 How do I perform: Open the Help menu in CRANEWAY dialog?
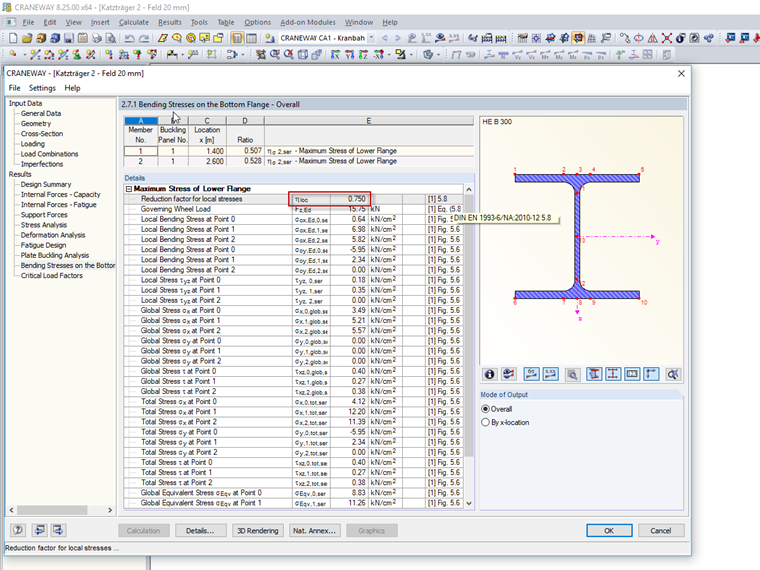72,88
